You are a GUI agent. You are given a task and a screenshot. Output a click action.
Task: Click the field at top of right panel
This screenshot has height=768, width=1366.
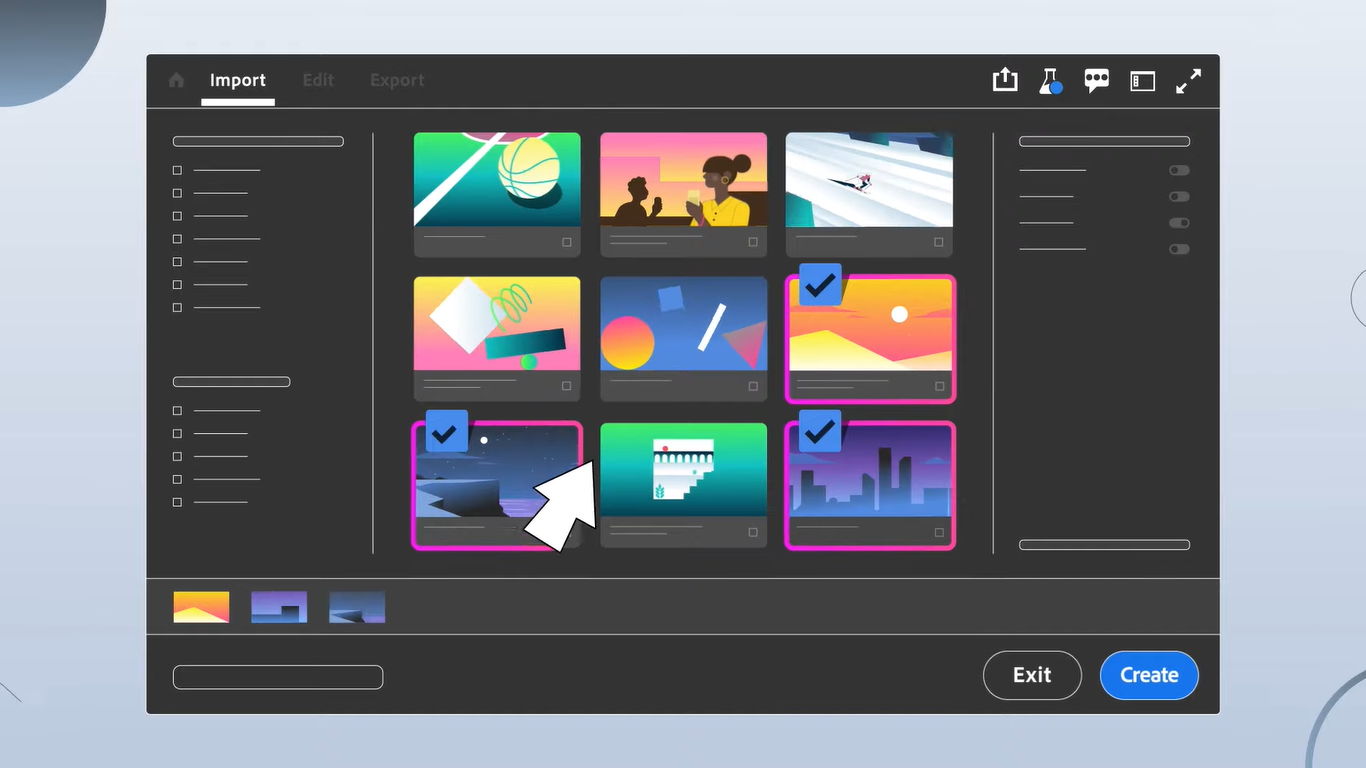click(1104, 142)
